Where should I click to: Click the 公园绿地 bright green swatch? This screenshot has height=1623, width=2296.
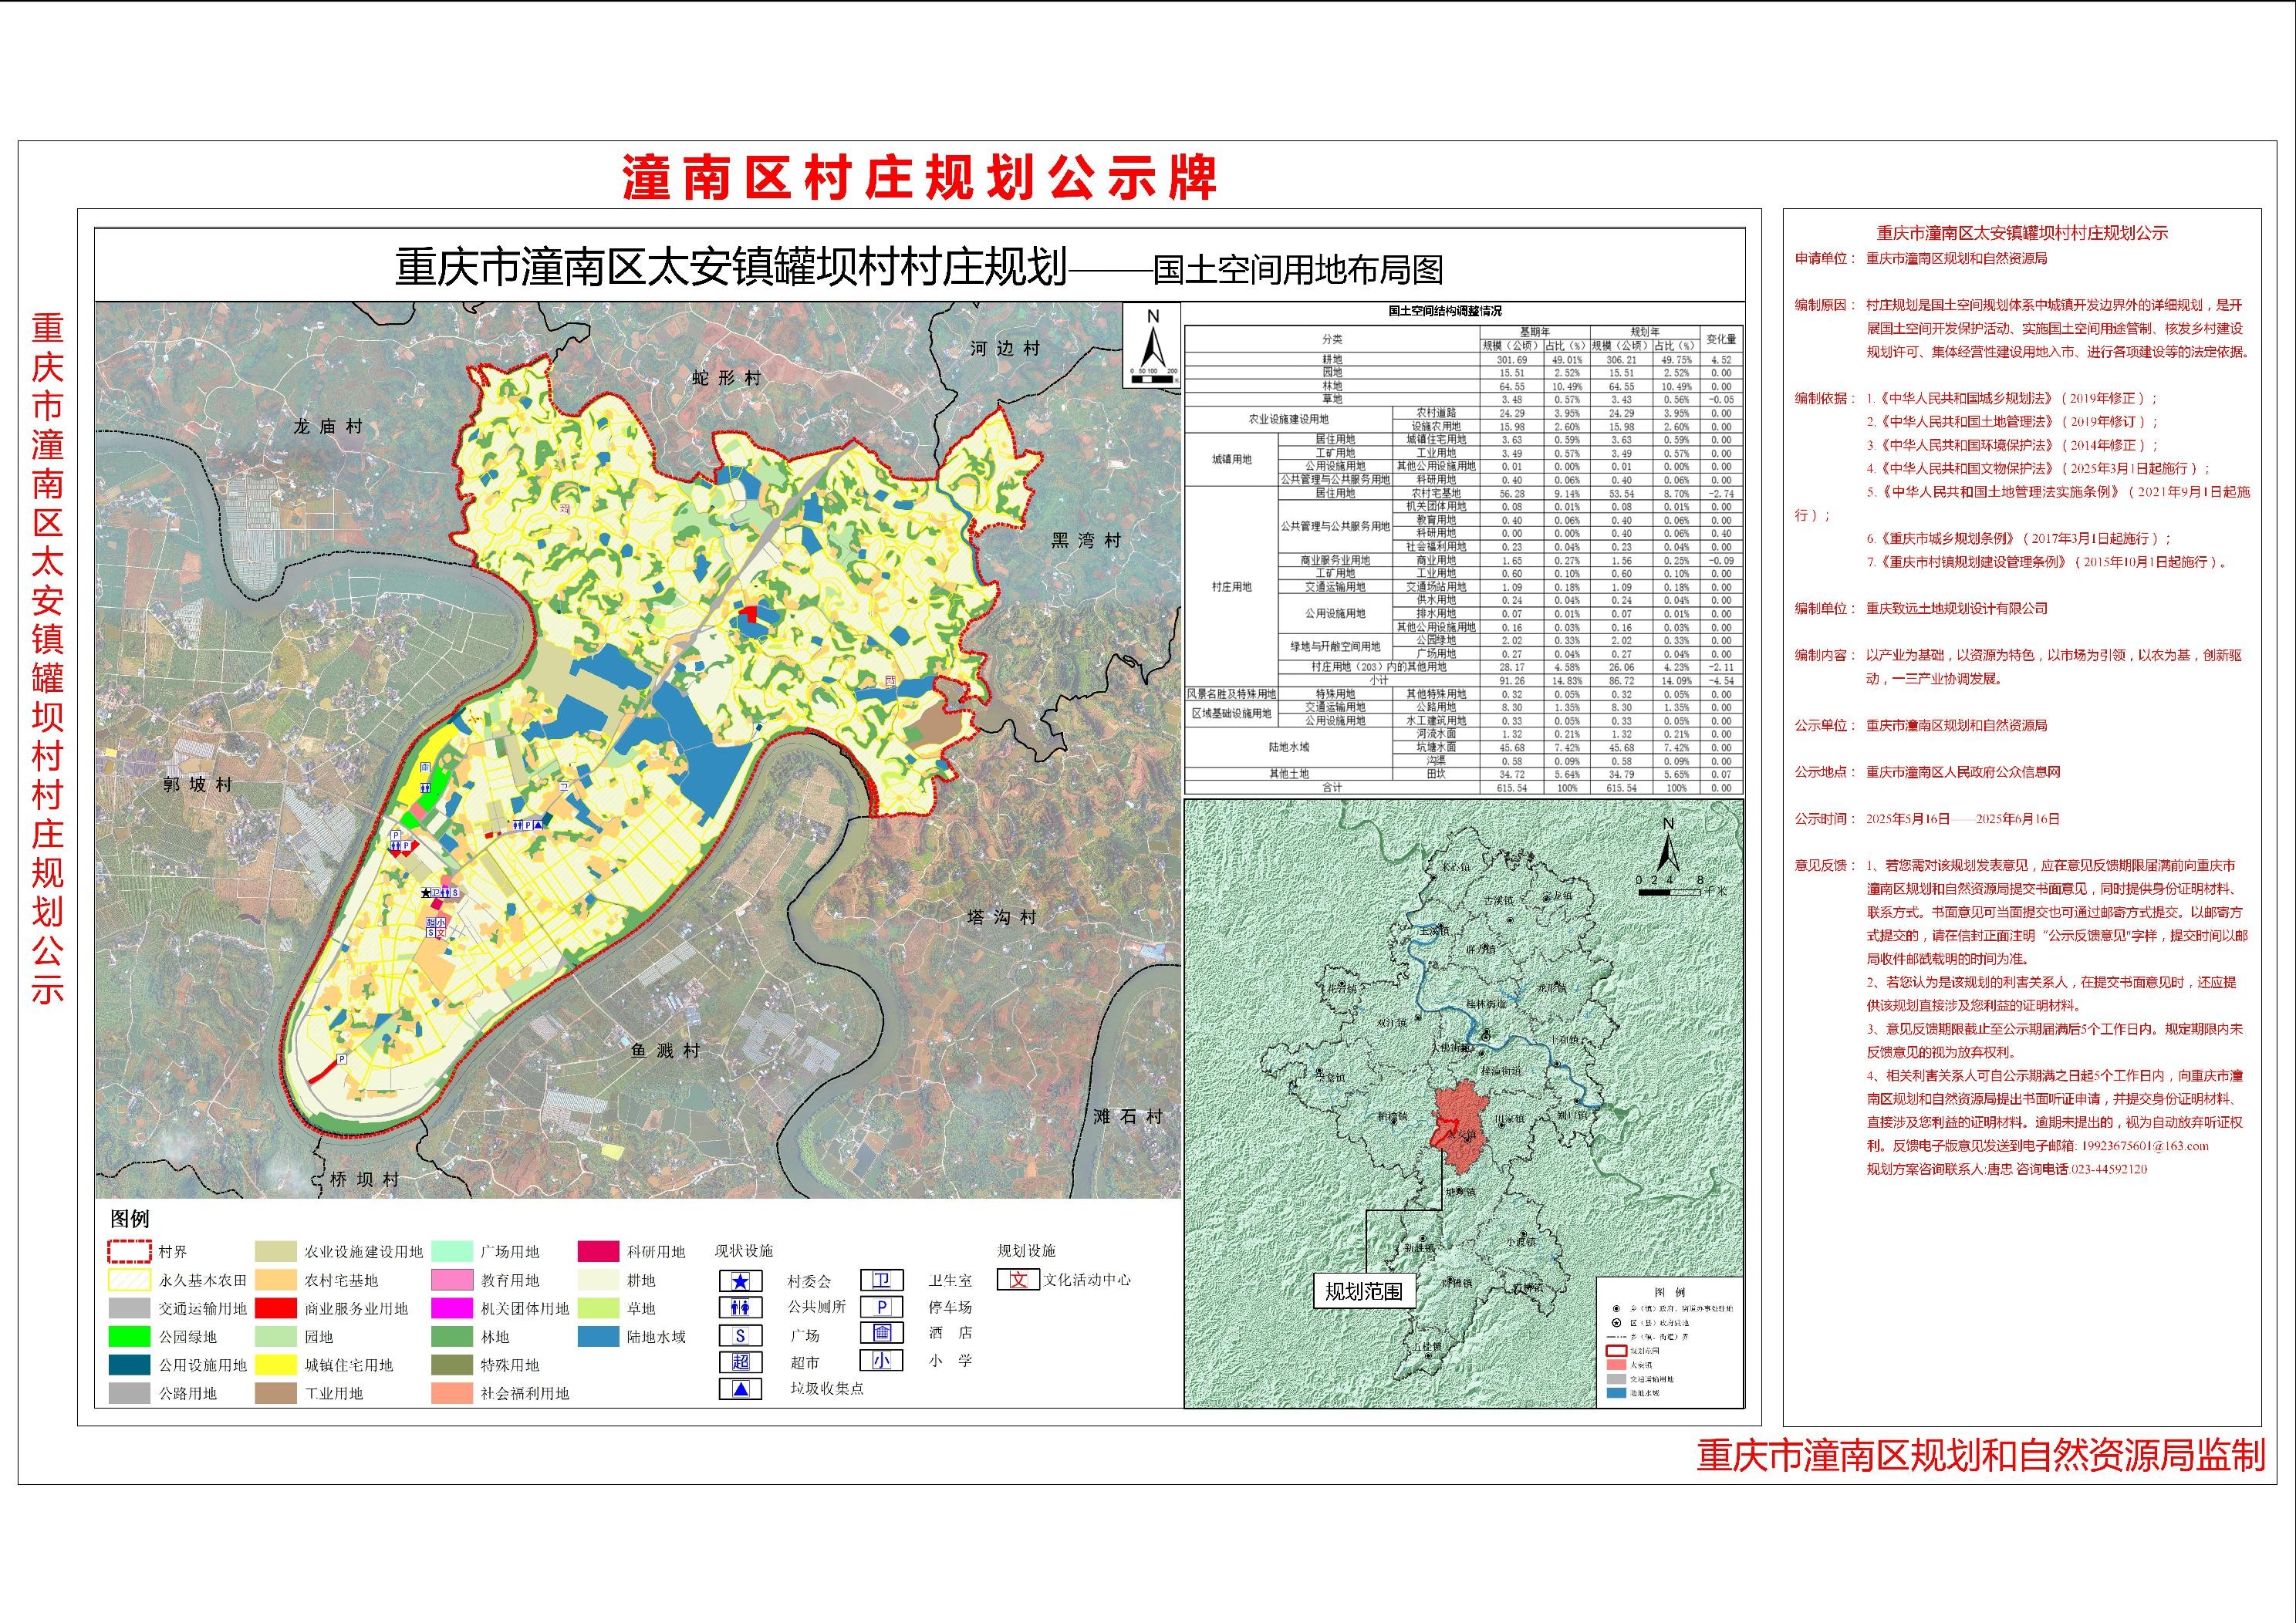pyautogui.click(x=129, y=1337)
